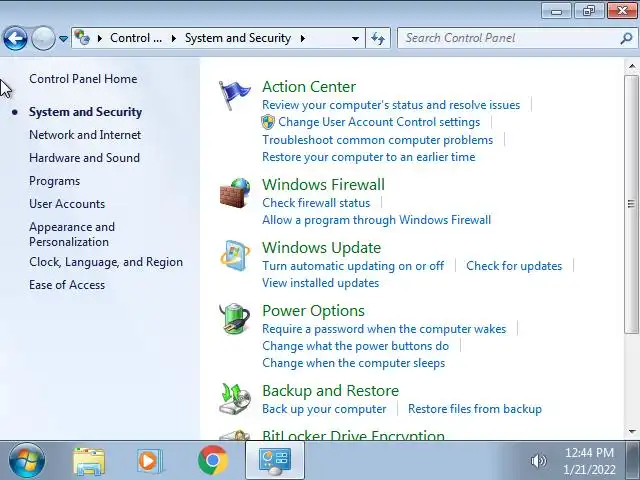Open the Action Center heading link

click(x=309, y=87)
